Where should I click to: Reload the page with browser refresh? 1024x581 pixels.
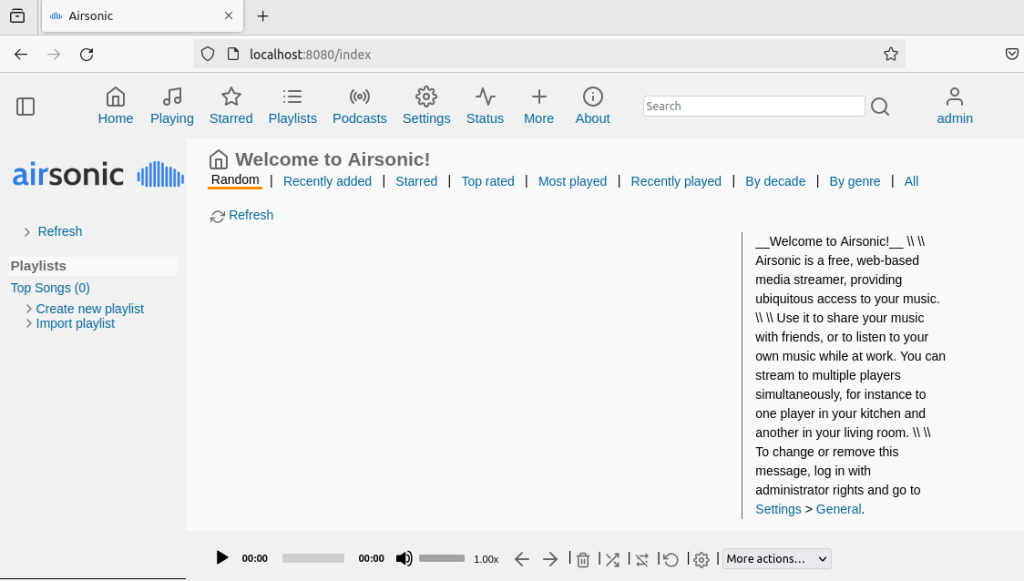coord(86,54)
